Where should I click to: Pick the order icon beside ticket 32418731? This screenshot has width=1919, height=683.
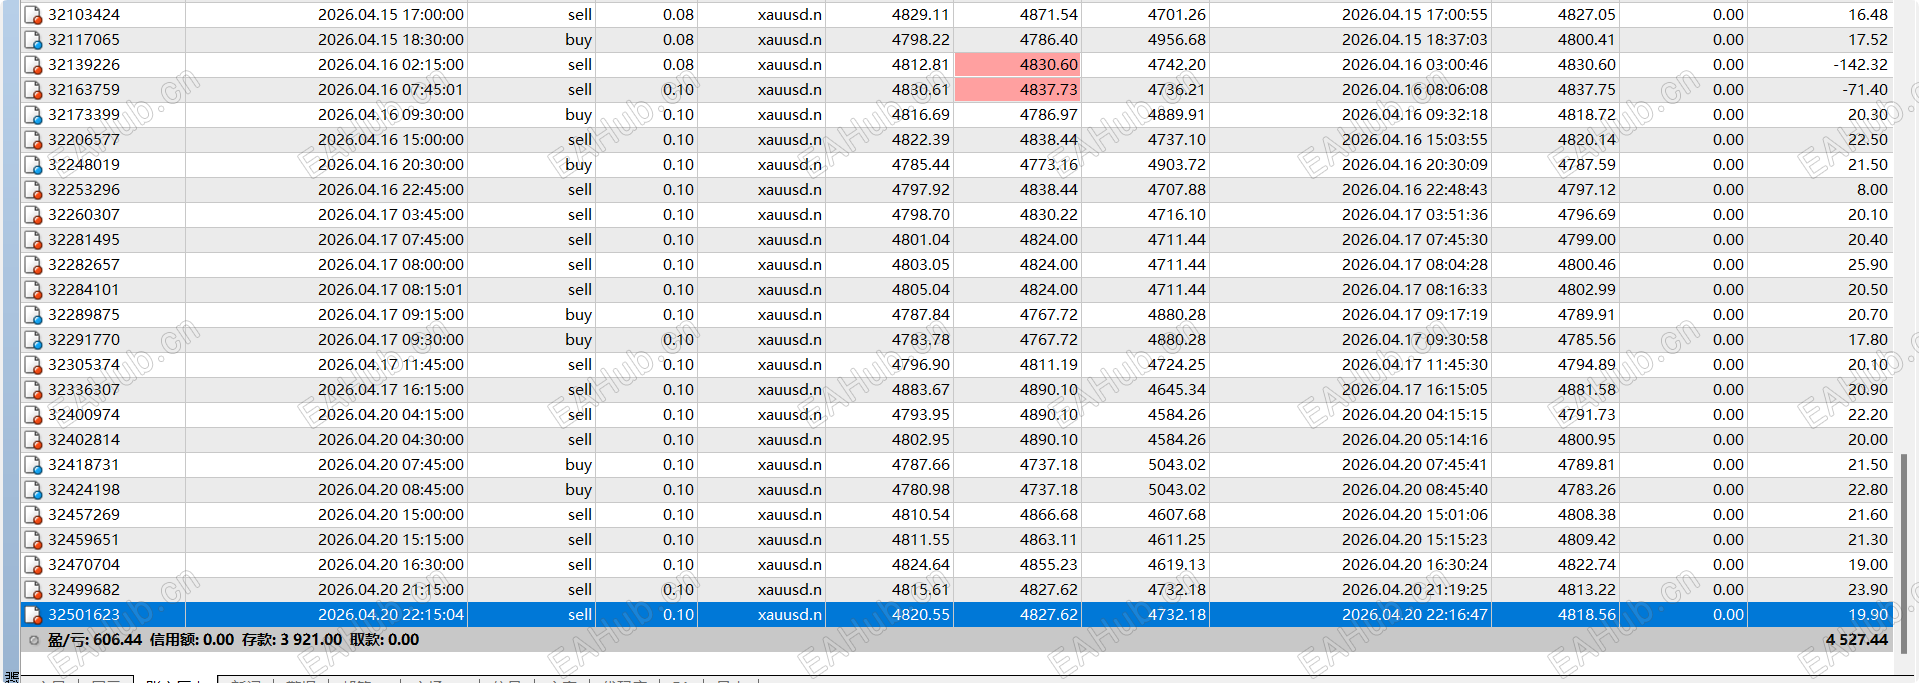[x=33, y=465]
